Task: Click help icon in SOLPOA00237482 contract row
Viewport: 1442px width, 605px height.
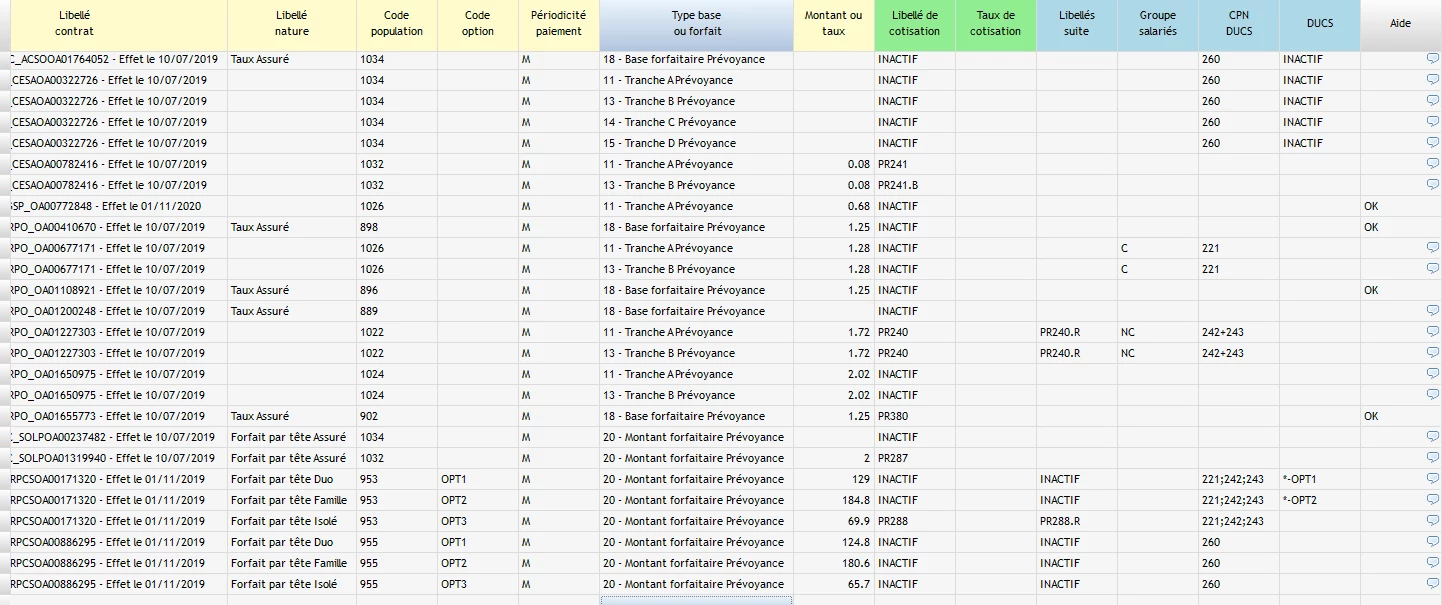Action: click(1433, 437)
